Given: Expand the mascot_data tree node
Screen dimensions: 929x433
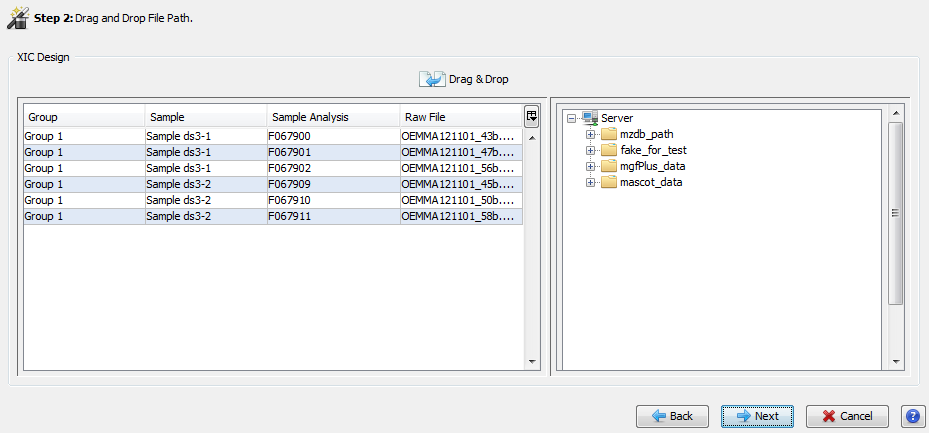Looking at the screenshot, I should 591,182.
